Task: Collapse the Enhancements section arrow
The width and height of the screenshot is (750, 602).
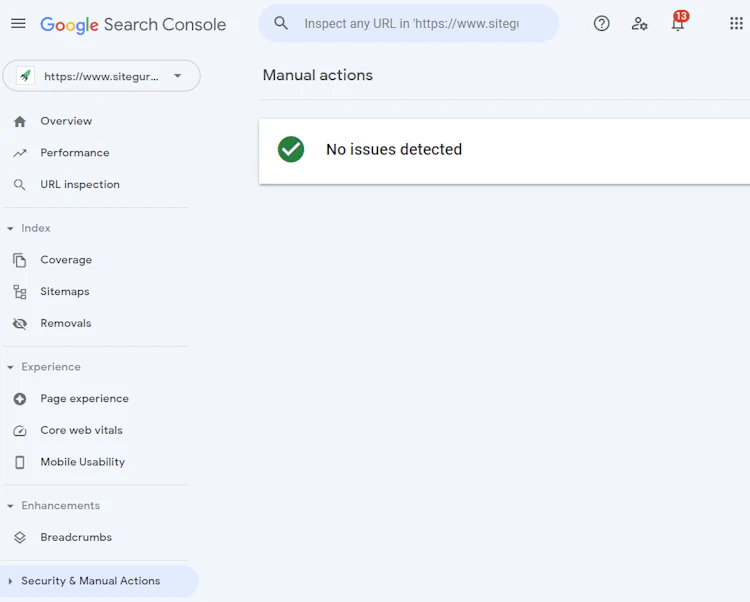Action: point(10,506)
